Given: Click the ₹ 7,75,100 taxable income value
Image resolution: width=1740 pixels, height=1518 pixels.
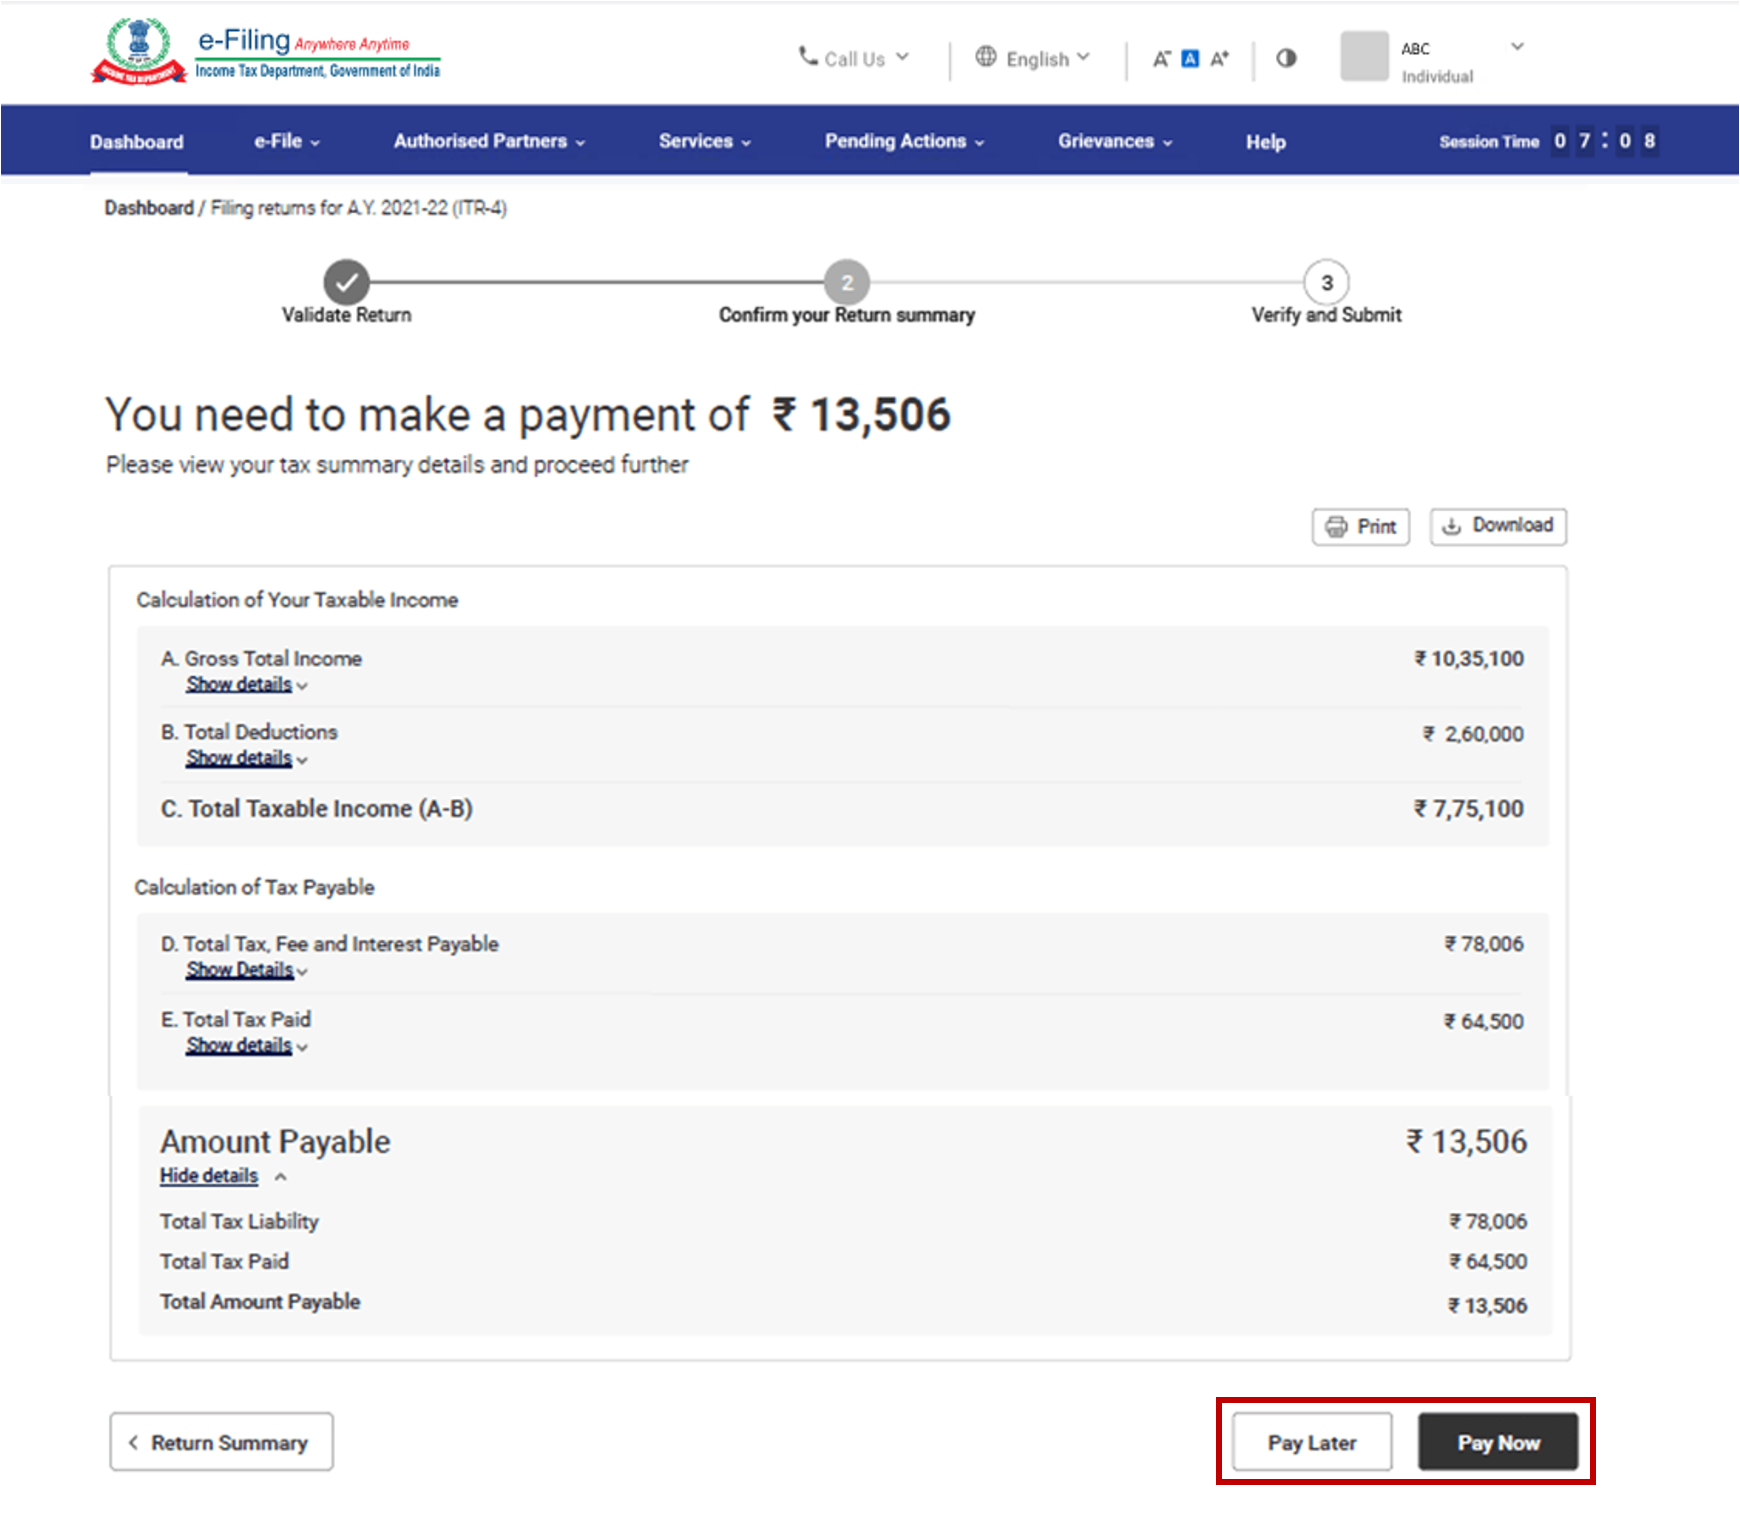Looking at the screenshot, I should (x=1468, y=809).
